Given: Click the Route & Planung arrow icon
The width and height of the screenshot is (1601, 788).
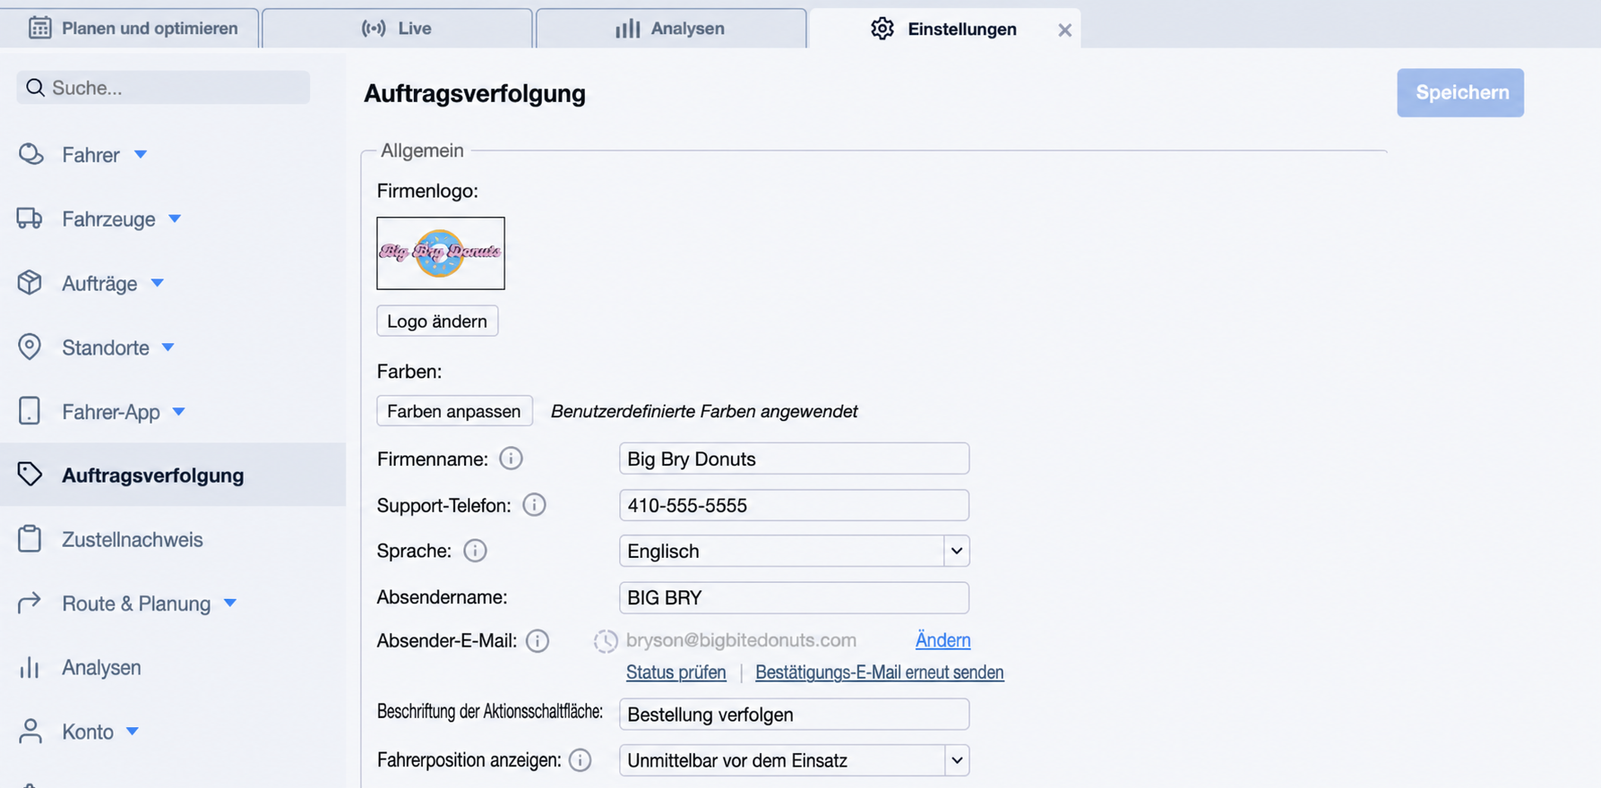Looking at the screenshot, I should [30, 603].
